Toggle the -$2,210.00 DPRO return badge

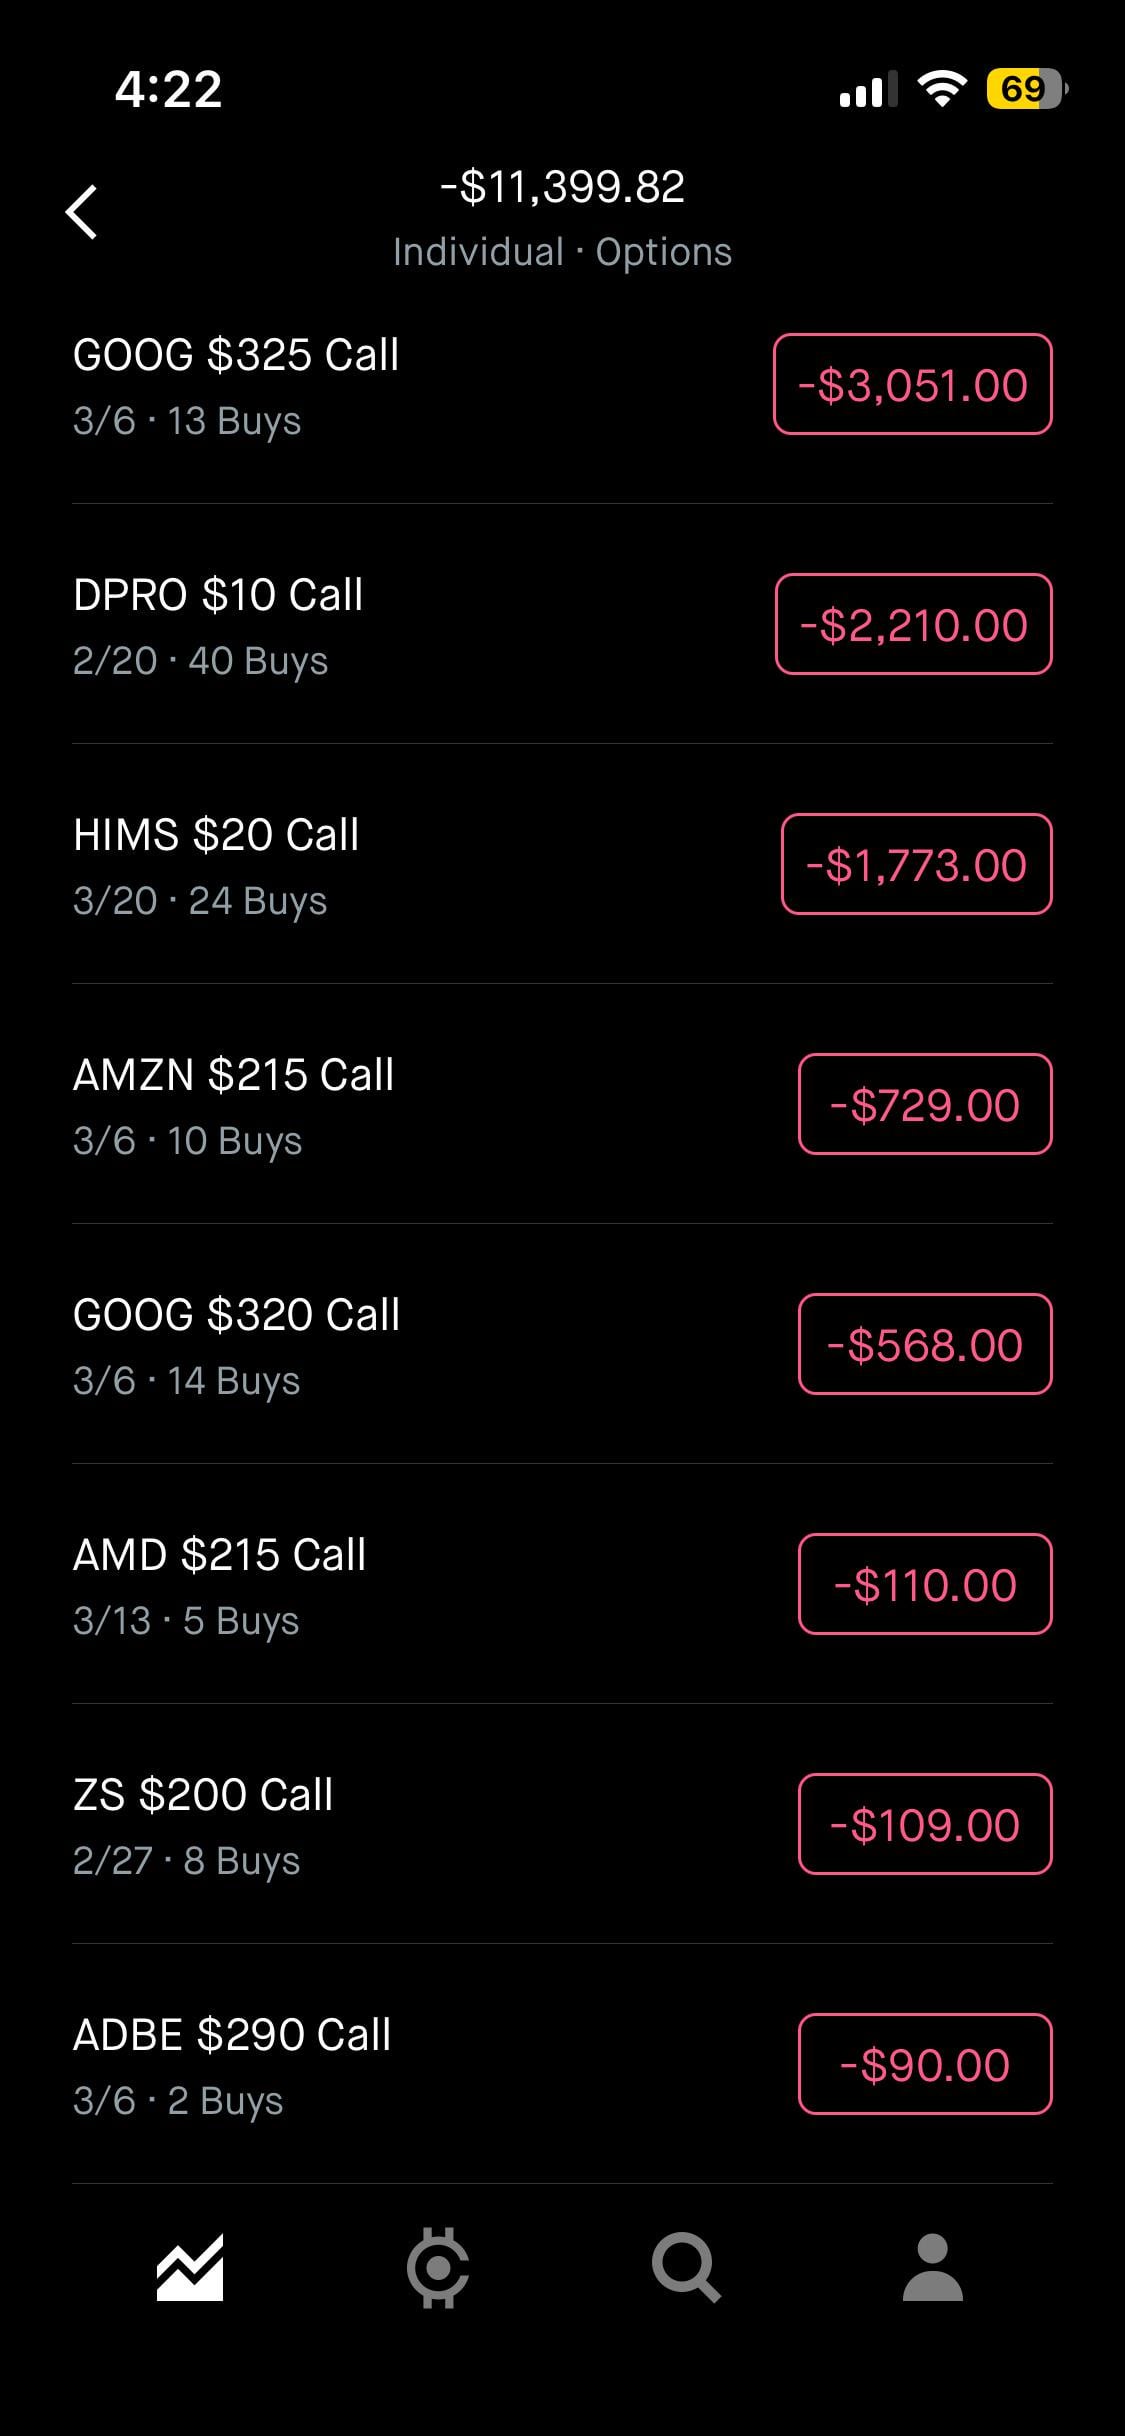(913, 625)
